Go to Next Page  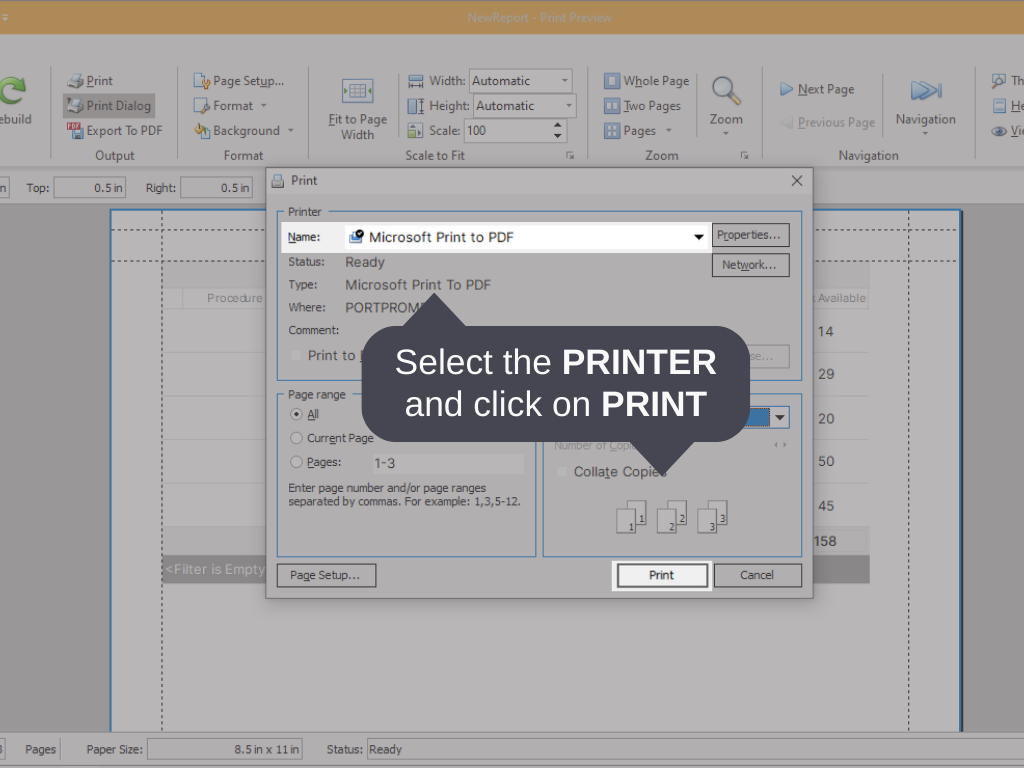pos(817,89)
